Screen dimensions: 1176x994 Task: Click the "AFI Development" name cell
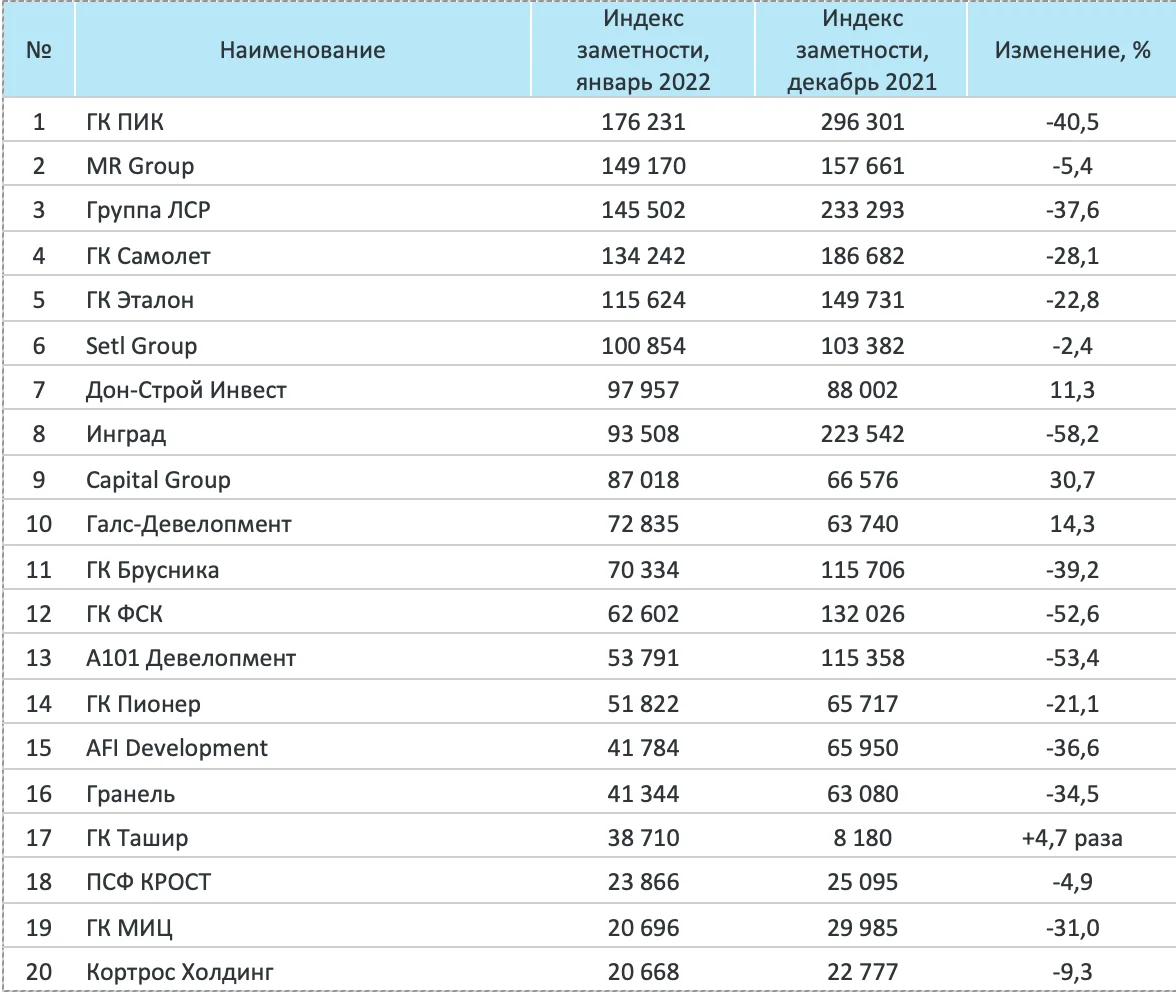point(177,748)
